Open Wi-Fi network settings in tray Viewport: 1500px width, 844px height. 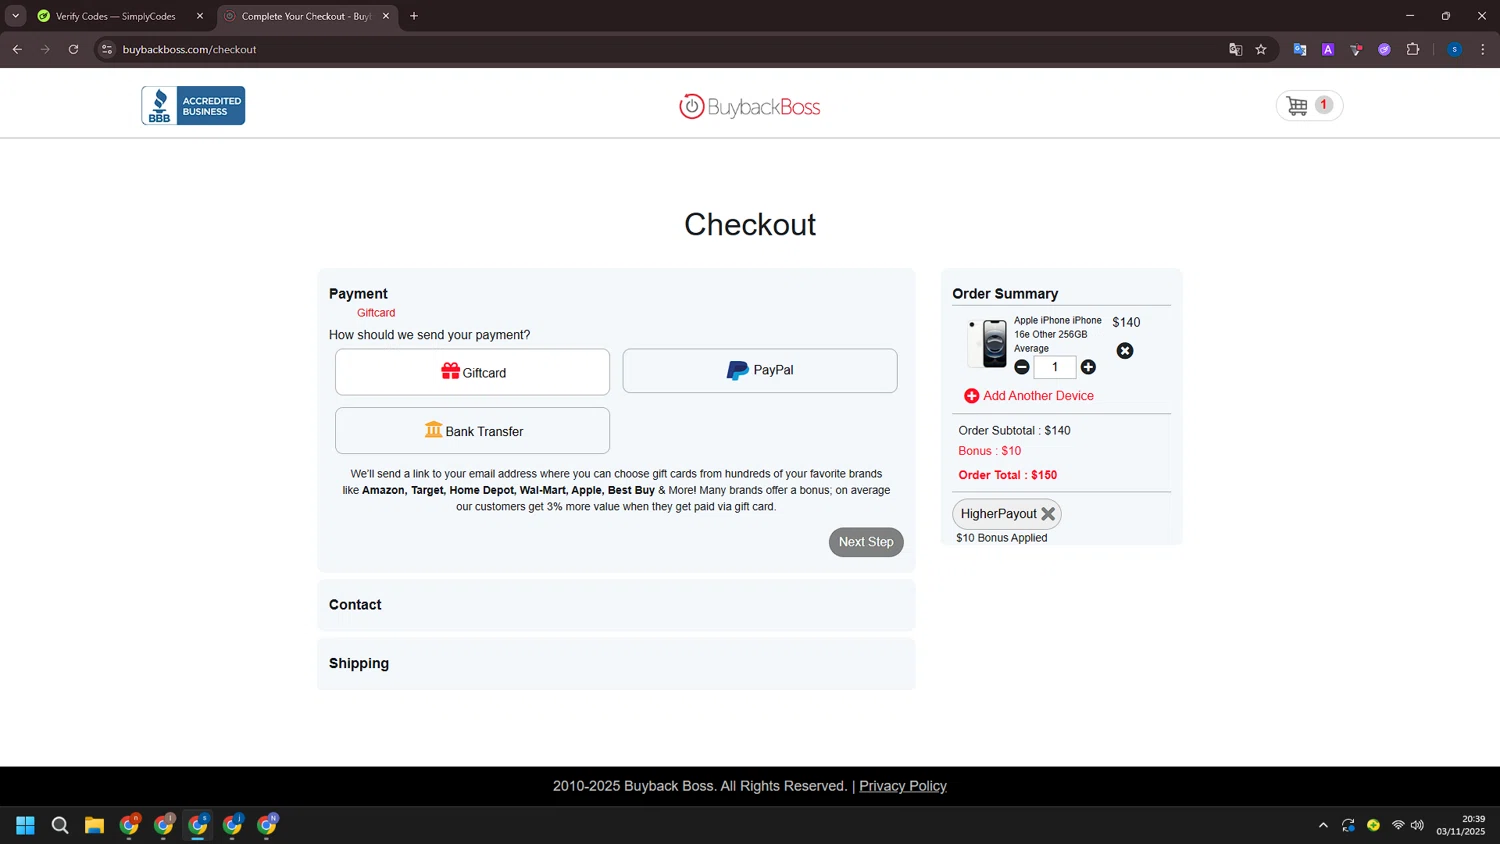[1398, 825]
